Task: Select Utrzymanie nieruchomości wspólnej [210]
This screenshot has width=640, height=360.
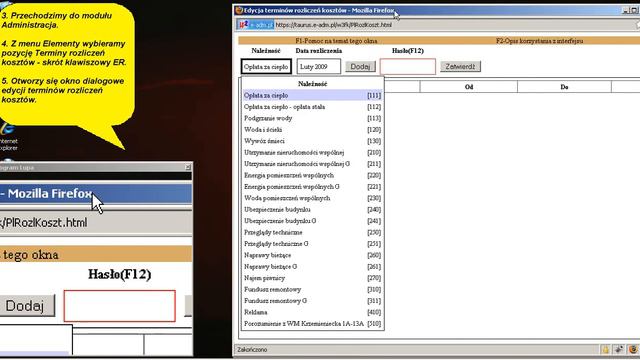Action: click(313, 153)
